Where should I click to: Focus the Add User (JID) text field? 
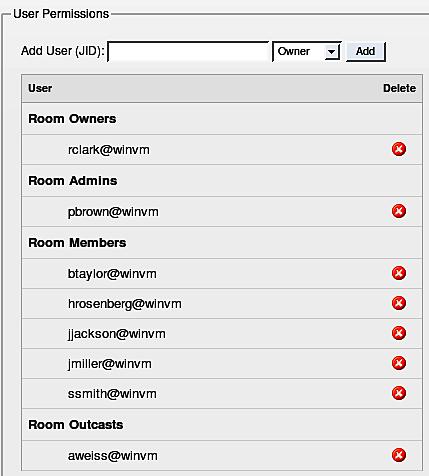click(188, 51)
